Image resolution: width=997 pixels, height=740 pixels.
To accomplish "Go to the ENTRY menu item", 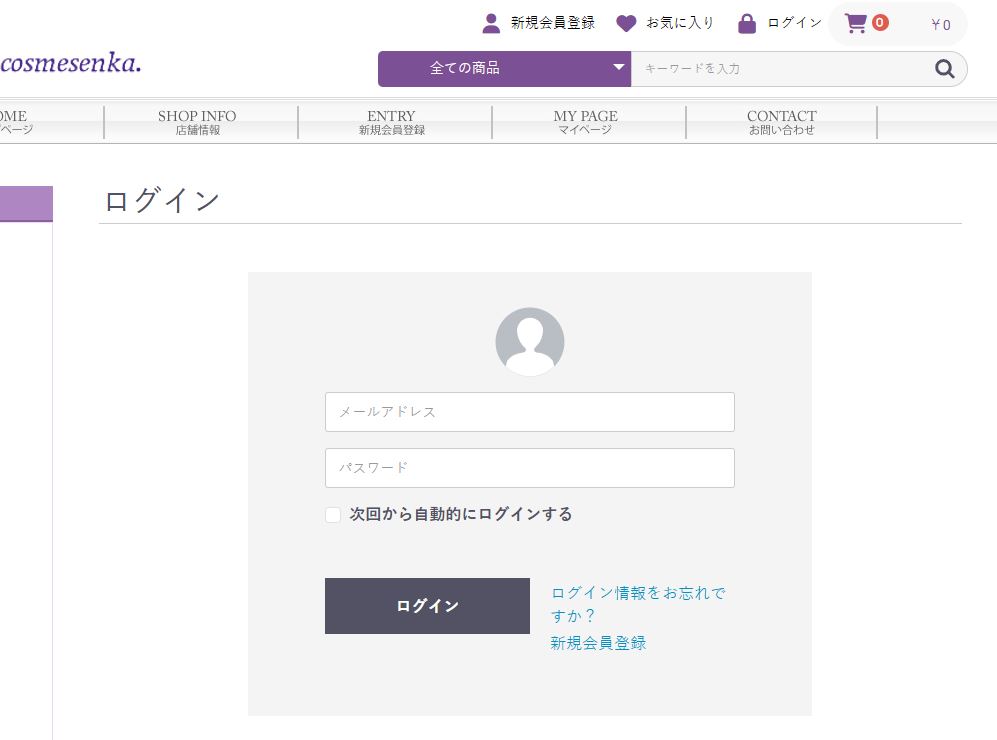I will tap(391, 122).
